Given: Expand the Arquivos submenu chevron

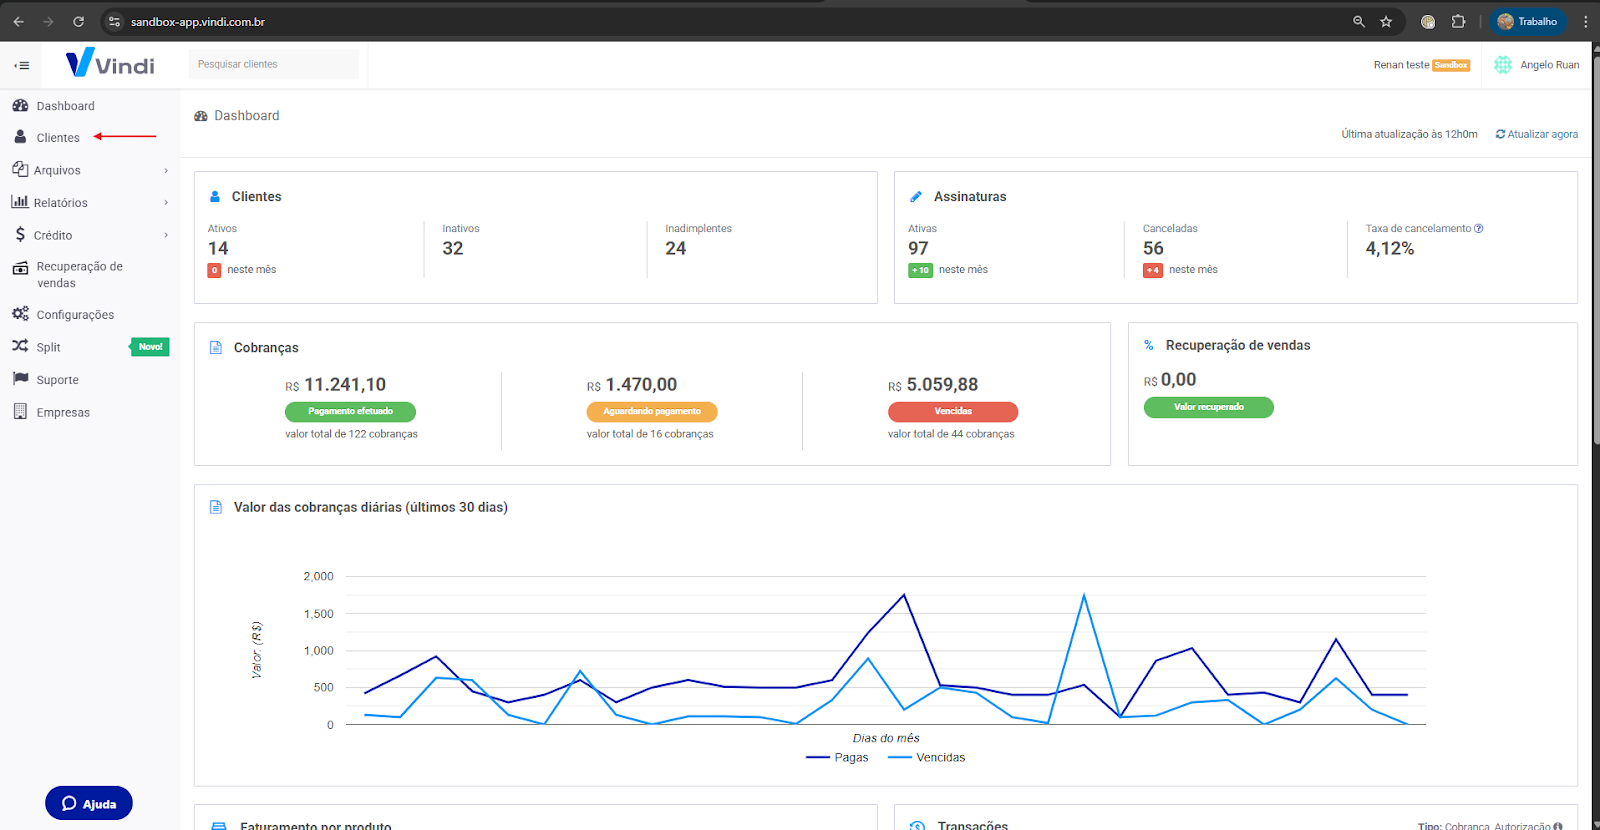Looking at the screenshot, I should [166, 171].
